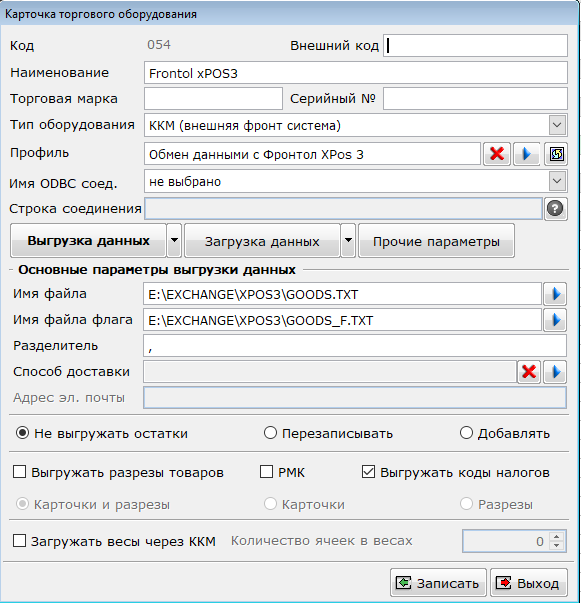Open Выгрузка данных dropdown arrow

[x=174, y=241]
